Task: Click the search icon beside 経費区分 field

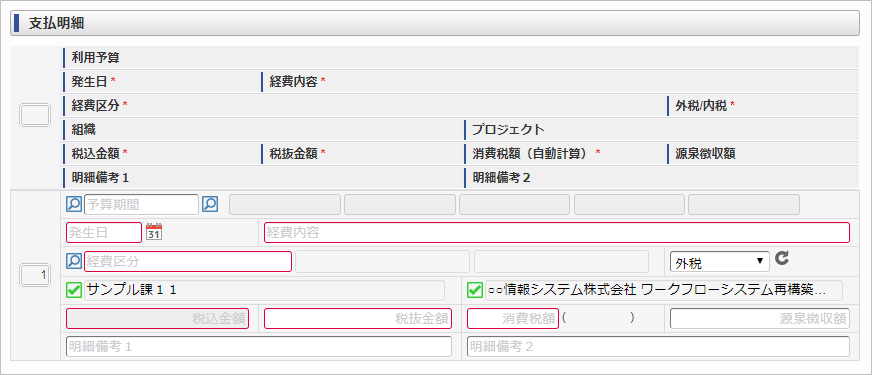Action: [x=73, y=261]
